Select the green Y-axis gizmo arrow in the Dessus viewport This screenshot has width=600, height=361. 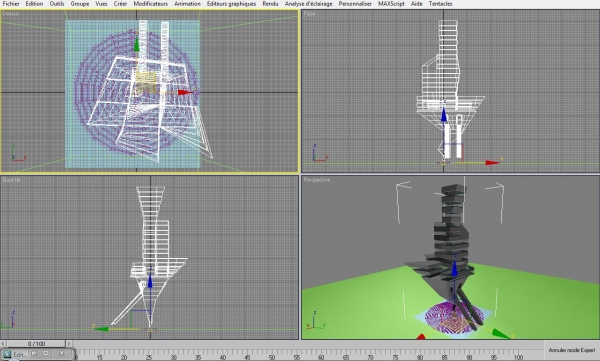(136, 44)
